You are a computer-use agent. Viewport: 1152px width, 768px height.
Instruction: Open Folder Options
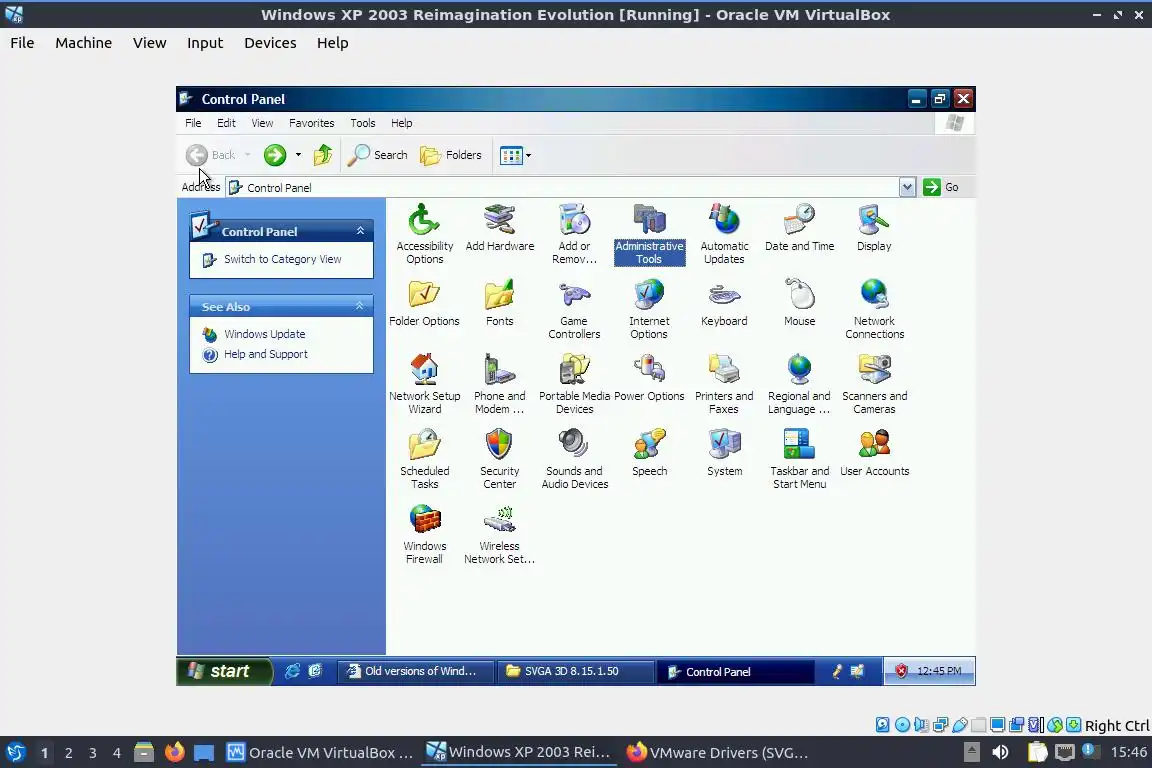click(425, 303)
